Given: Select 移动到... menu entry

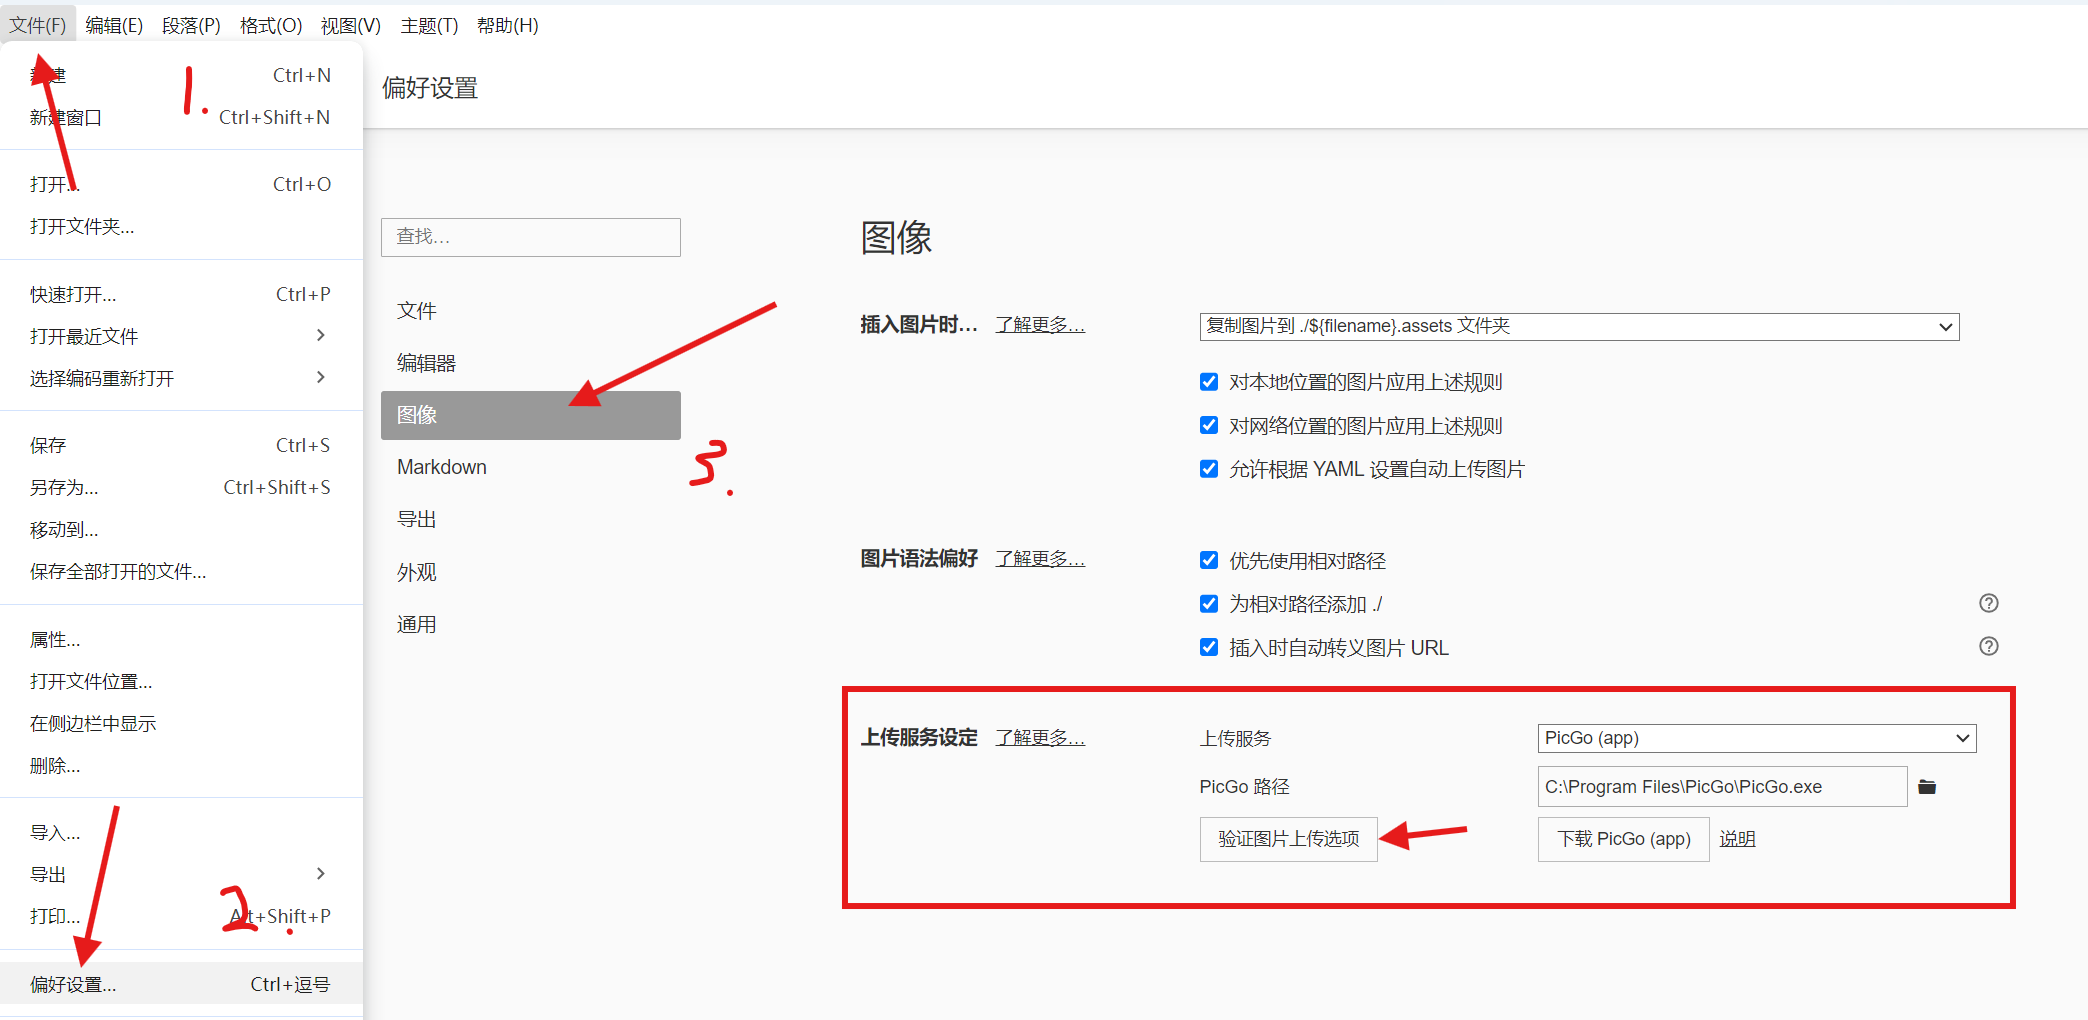Looking at the screenshot, I should coord(181,529).
